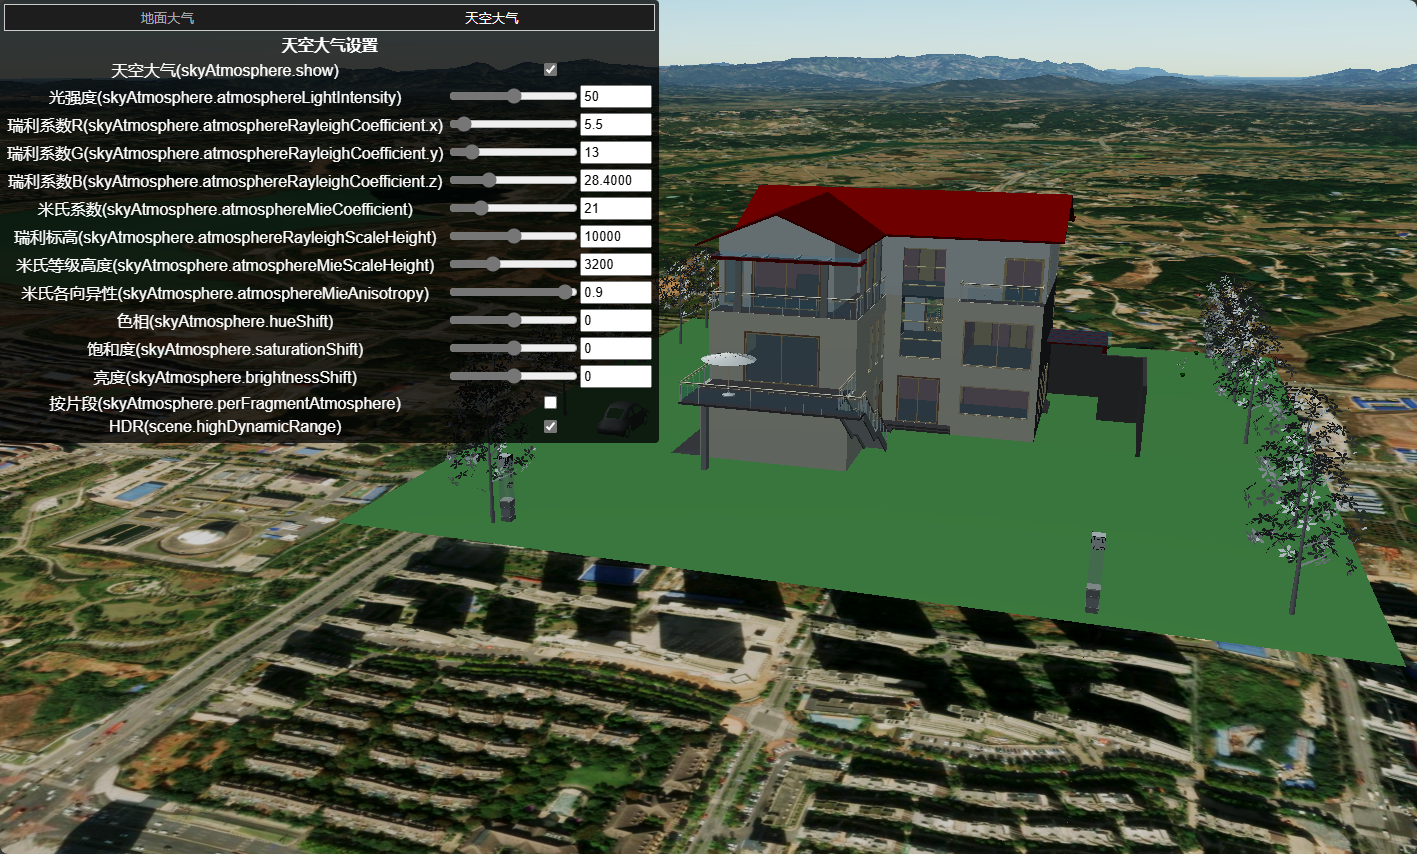Viewport: 1417px width, 854px height.
Task: Disable the HDR highDynamicRange checkbox
Action: 550,426
